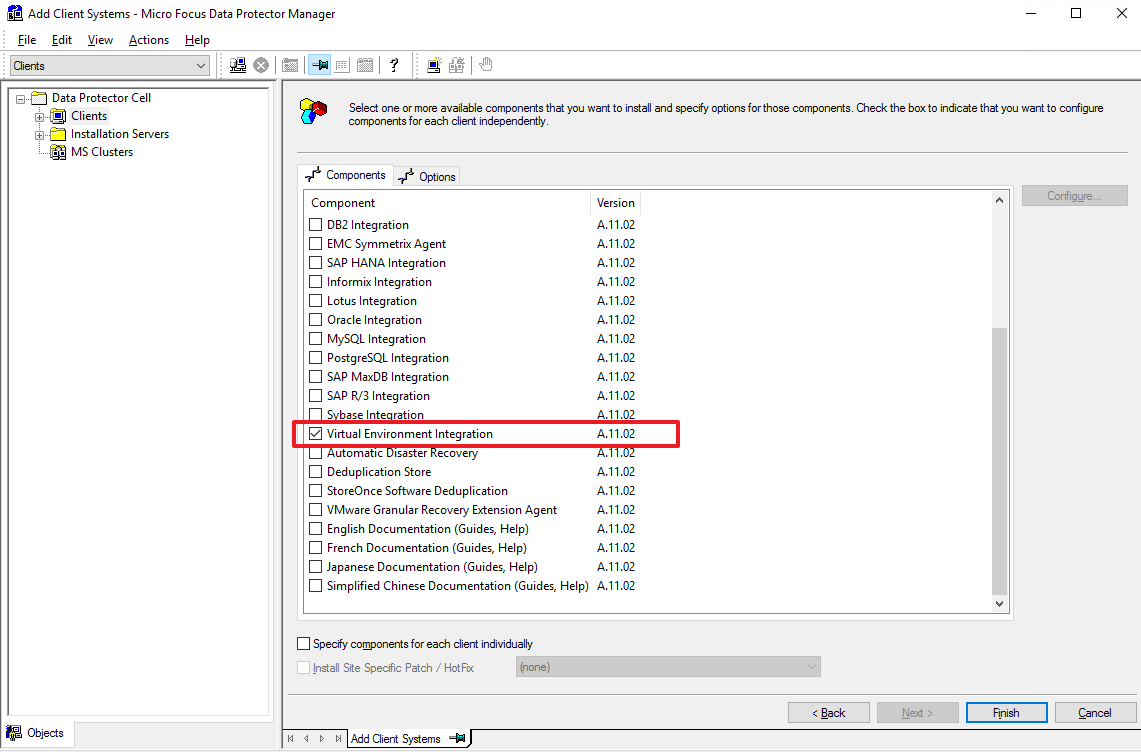Screen dimensions: 1141x752
Task: Select Oracle Integration checkbox
Action: [315, 320]
